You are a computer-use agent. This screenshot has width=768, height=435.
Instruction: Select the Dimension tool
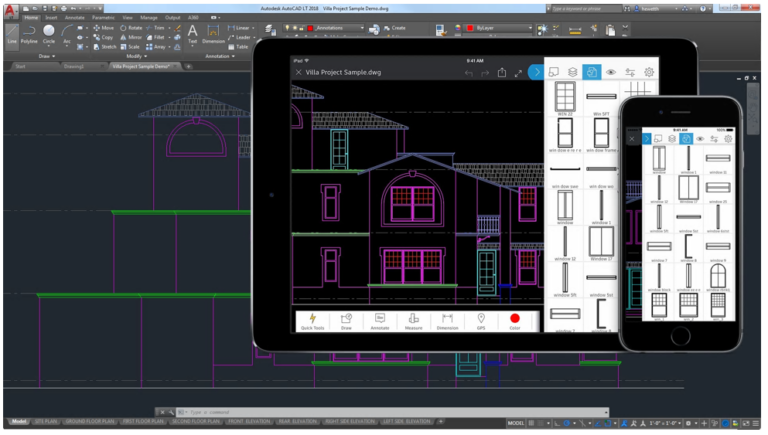[213, 34]
